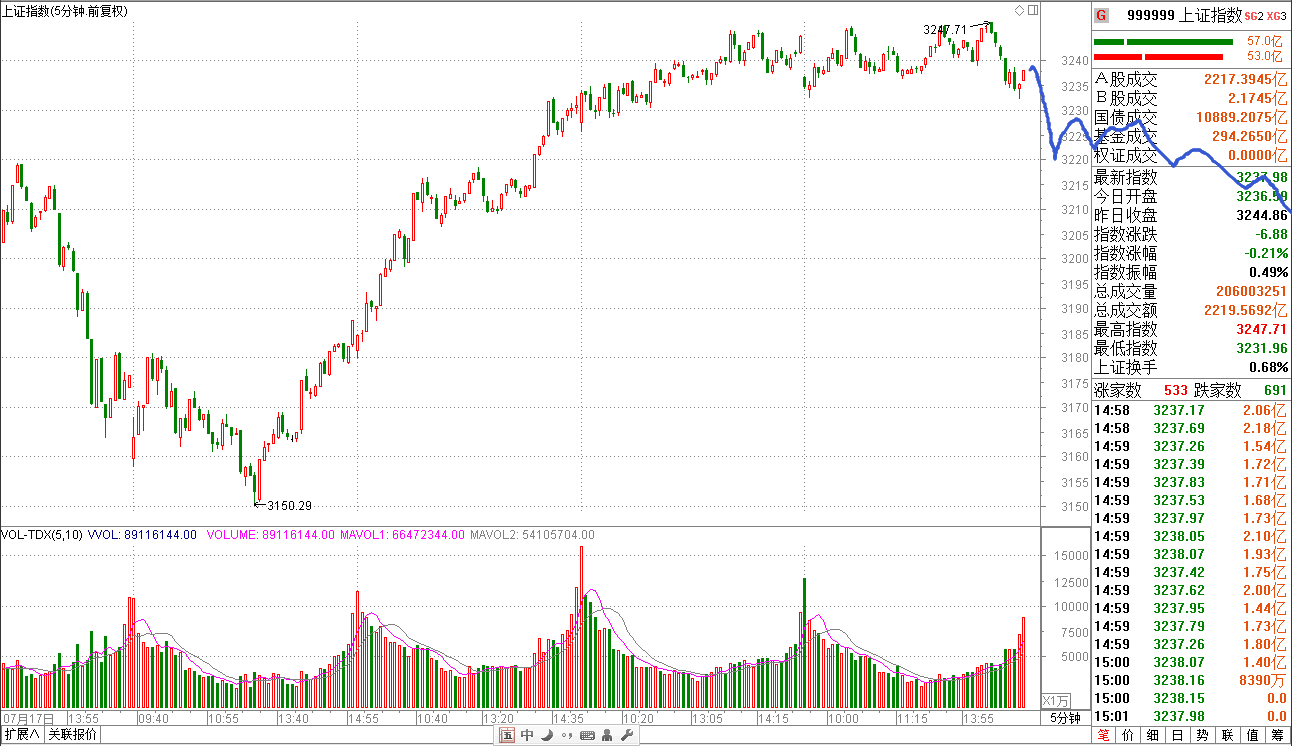
Task: Toggle the half-moon half-width icon
Action: (547, 736)
